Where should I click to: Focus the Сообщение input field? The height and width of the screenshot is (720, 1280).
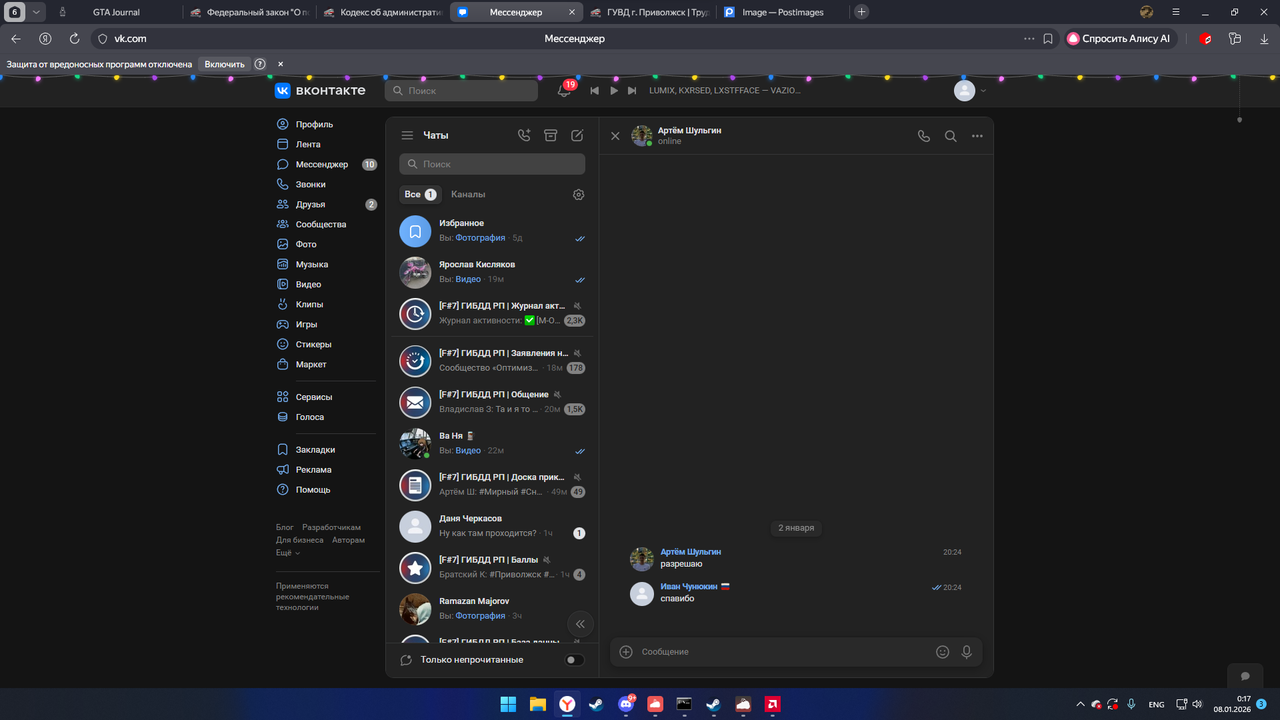[783, 652]
